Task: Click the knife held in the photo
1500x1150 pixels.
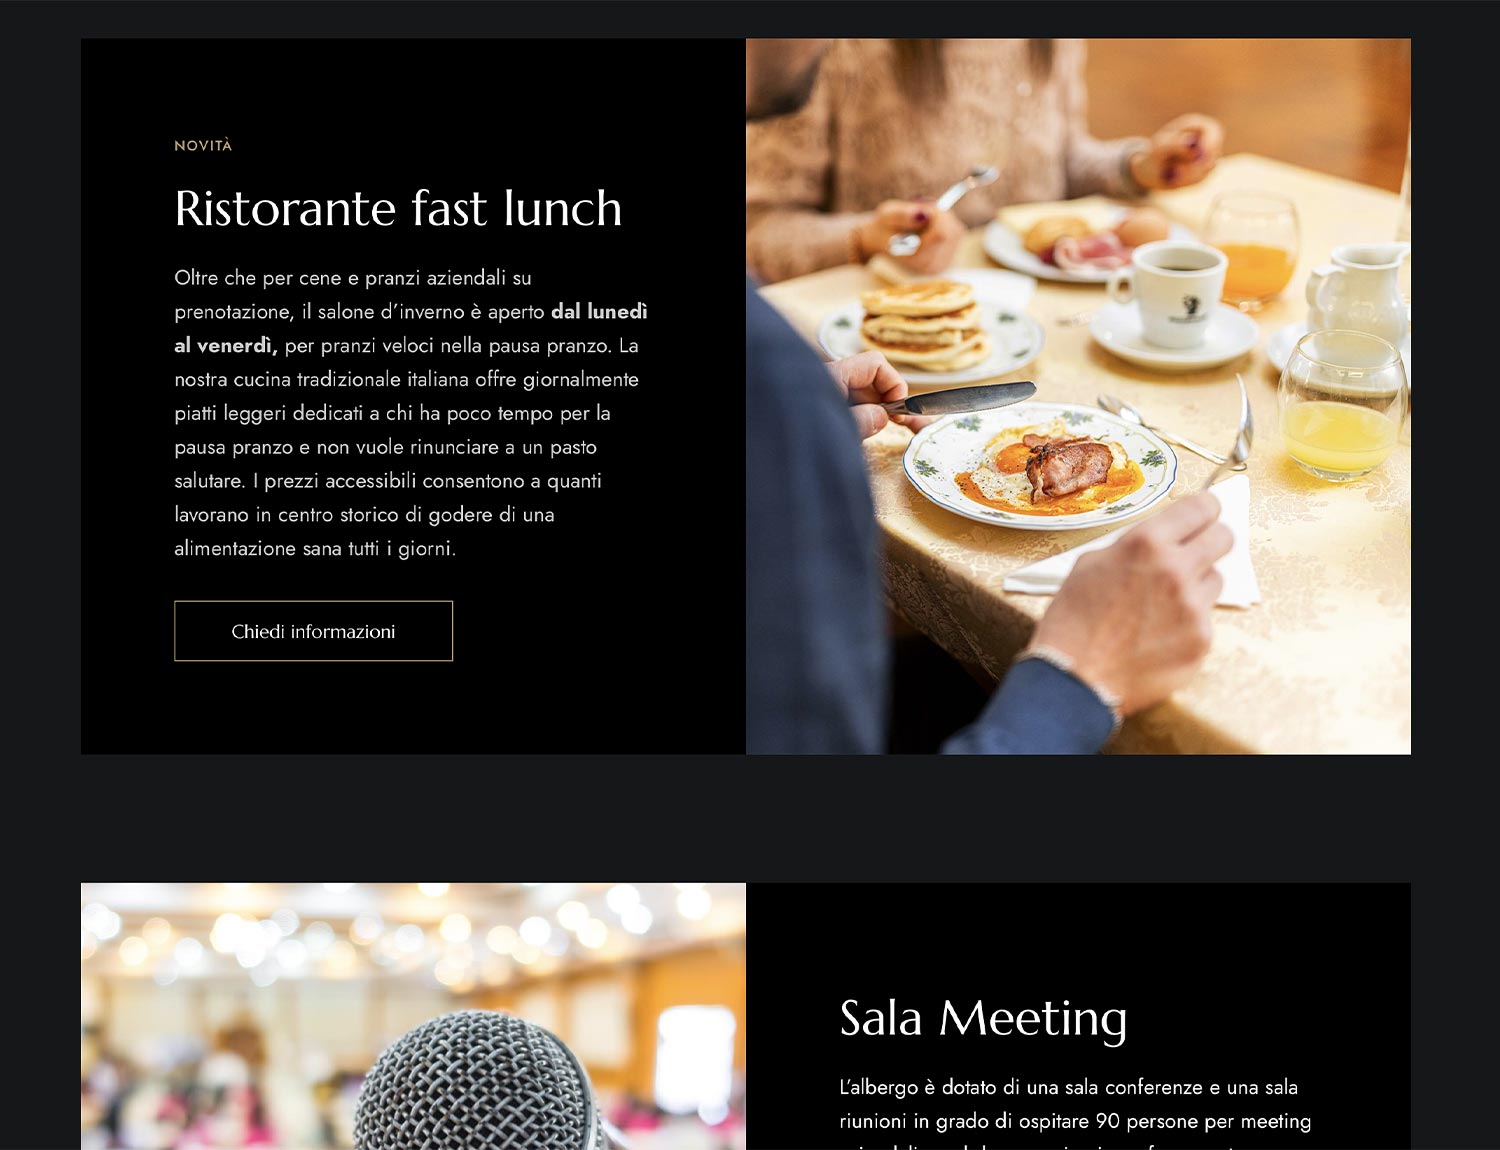Action: point(958,398)
